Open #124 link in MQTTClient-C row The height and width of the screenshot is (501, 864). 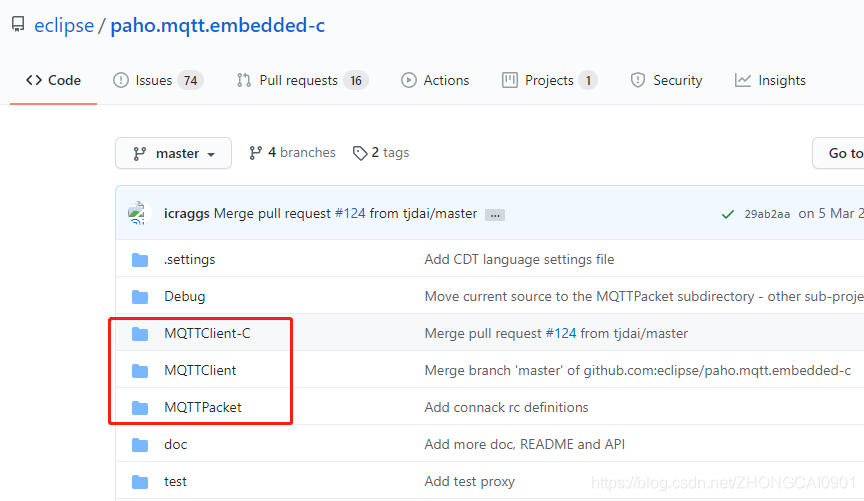tap(560, 333)
